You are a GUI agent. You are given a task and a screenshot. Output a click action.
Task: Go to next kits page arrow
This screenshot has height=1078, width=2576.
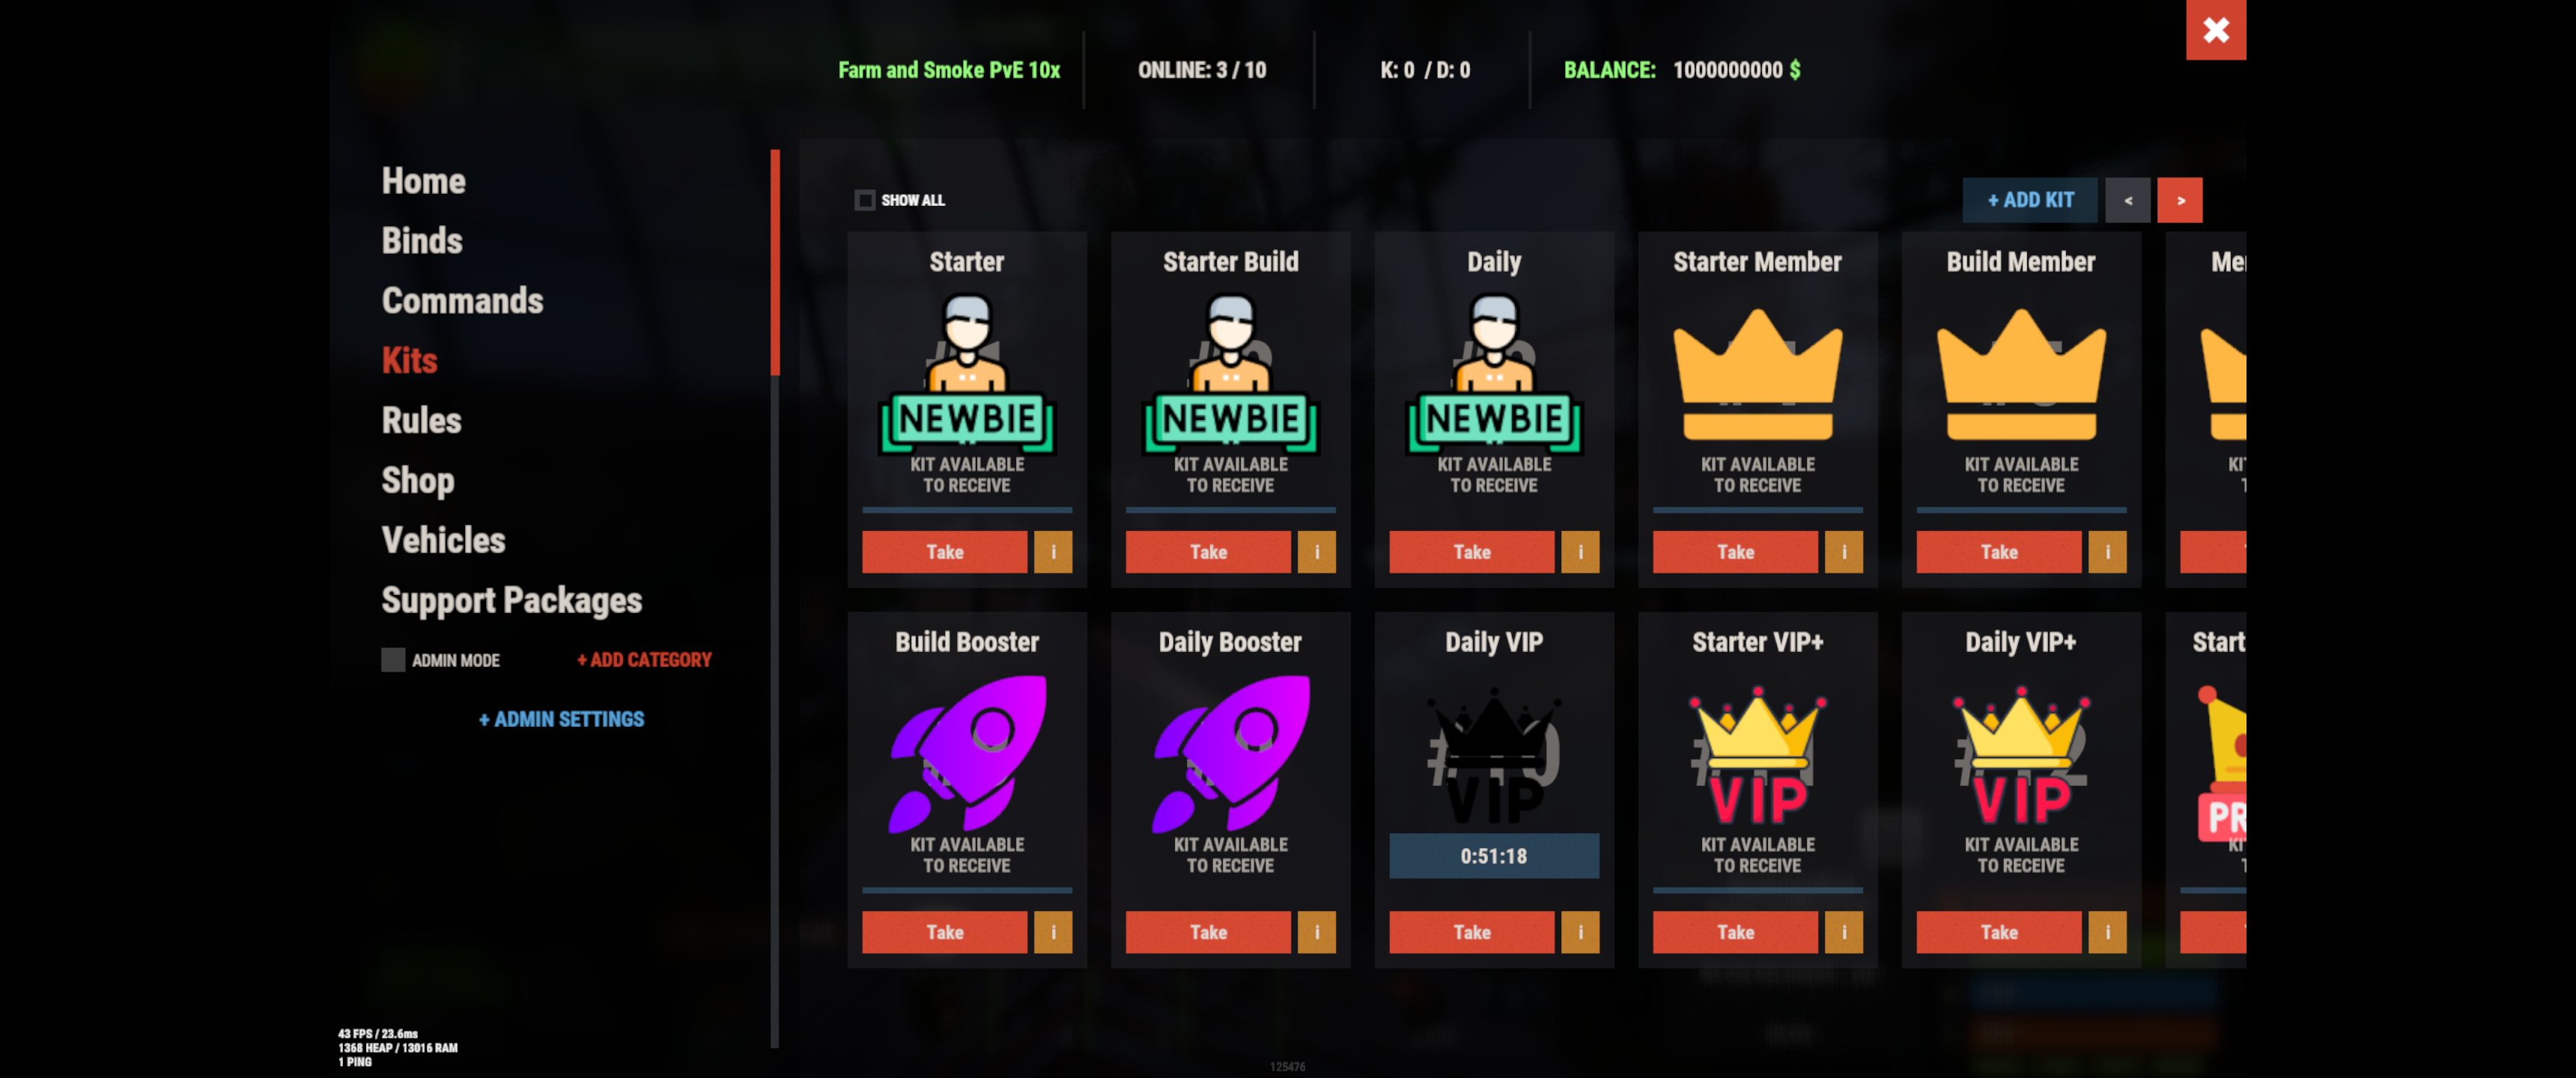pos(2180,200)
